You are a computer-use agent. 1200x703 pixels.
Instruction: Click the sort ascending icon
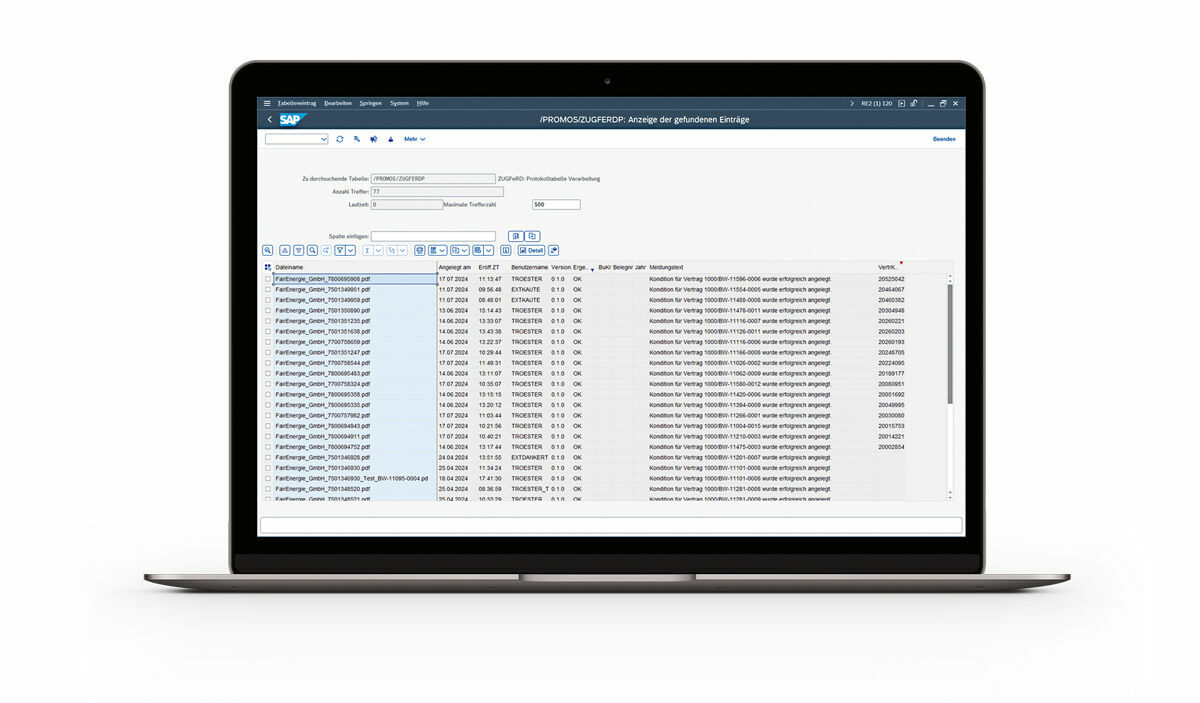[285, 250]
